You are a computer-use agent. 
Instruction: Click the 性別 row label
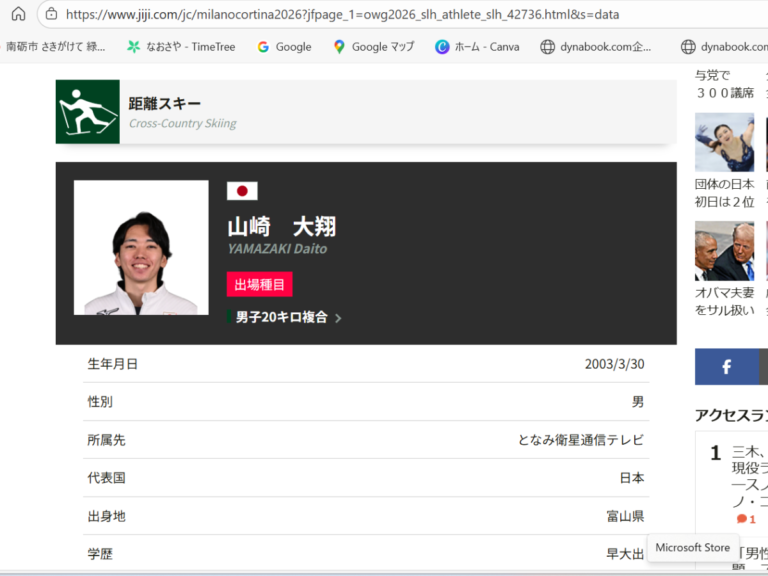coord(100,402)
